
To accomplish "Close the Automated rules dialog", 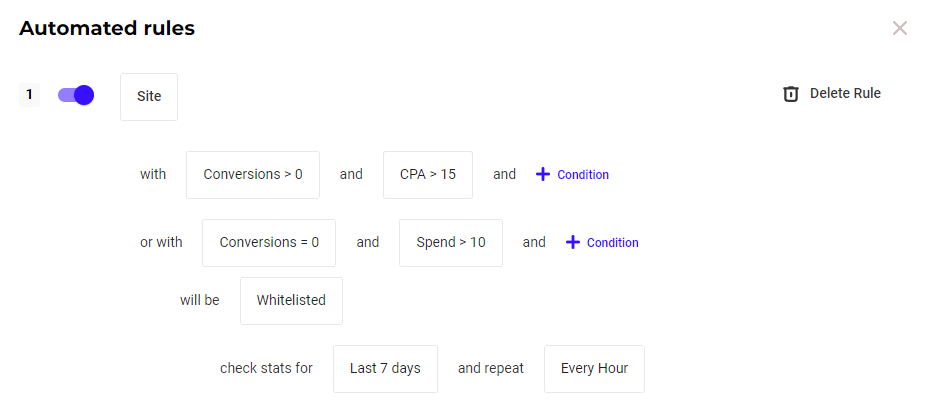I will pyautogui.click(x=899, y=28).
